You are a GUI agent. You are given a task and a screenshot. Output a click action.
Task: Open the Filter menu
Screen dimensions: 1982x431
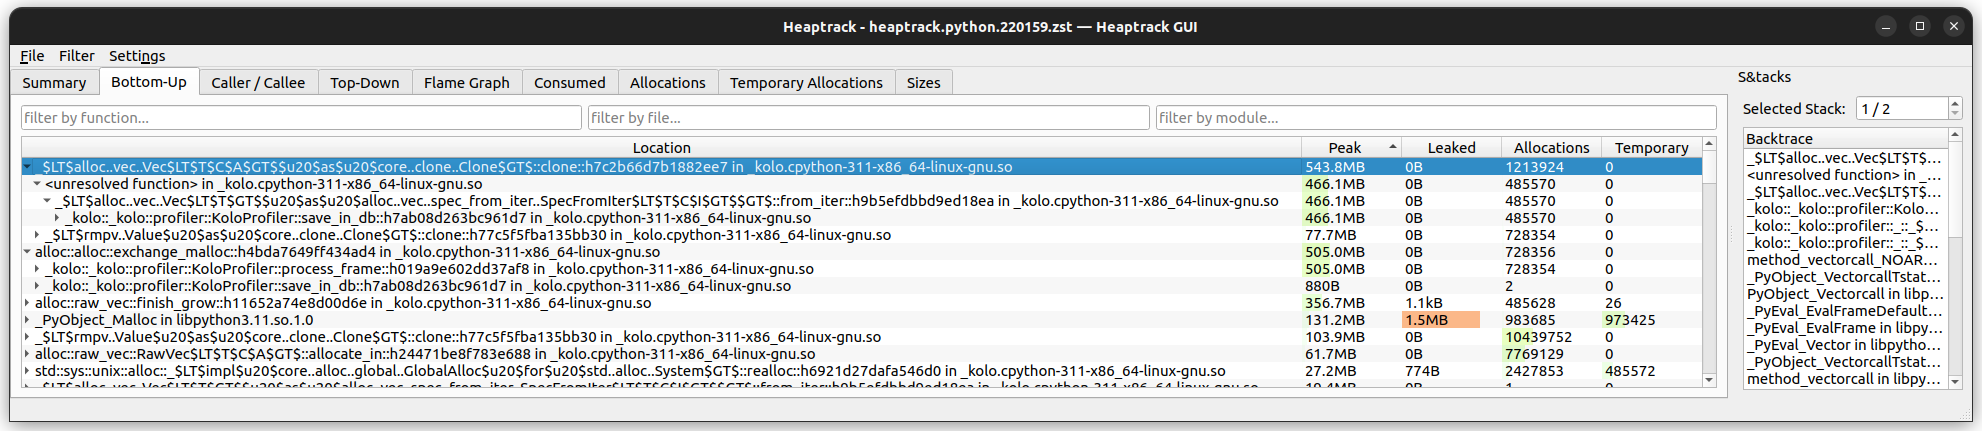pos(76,56)
